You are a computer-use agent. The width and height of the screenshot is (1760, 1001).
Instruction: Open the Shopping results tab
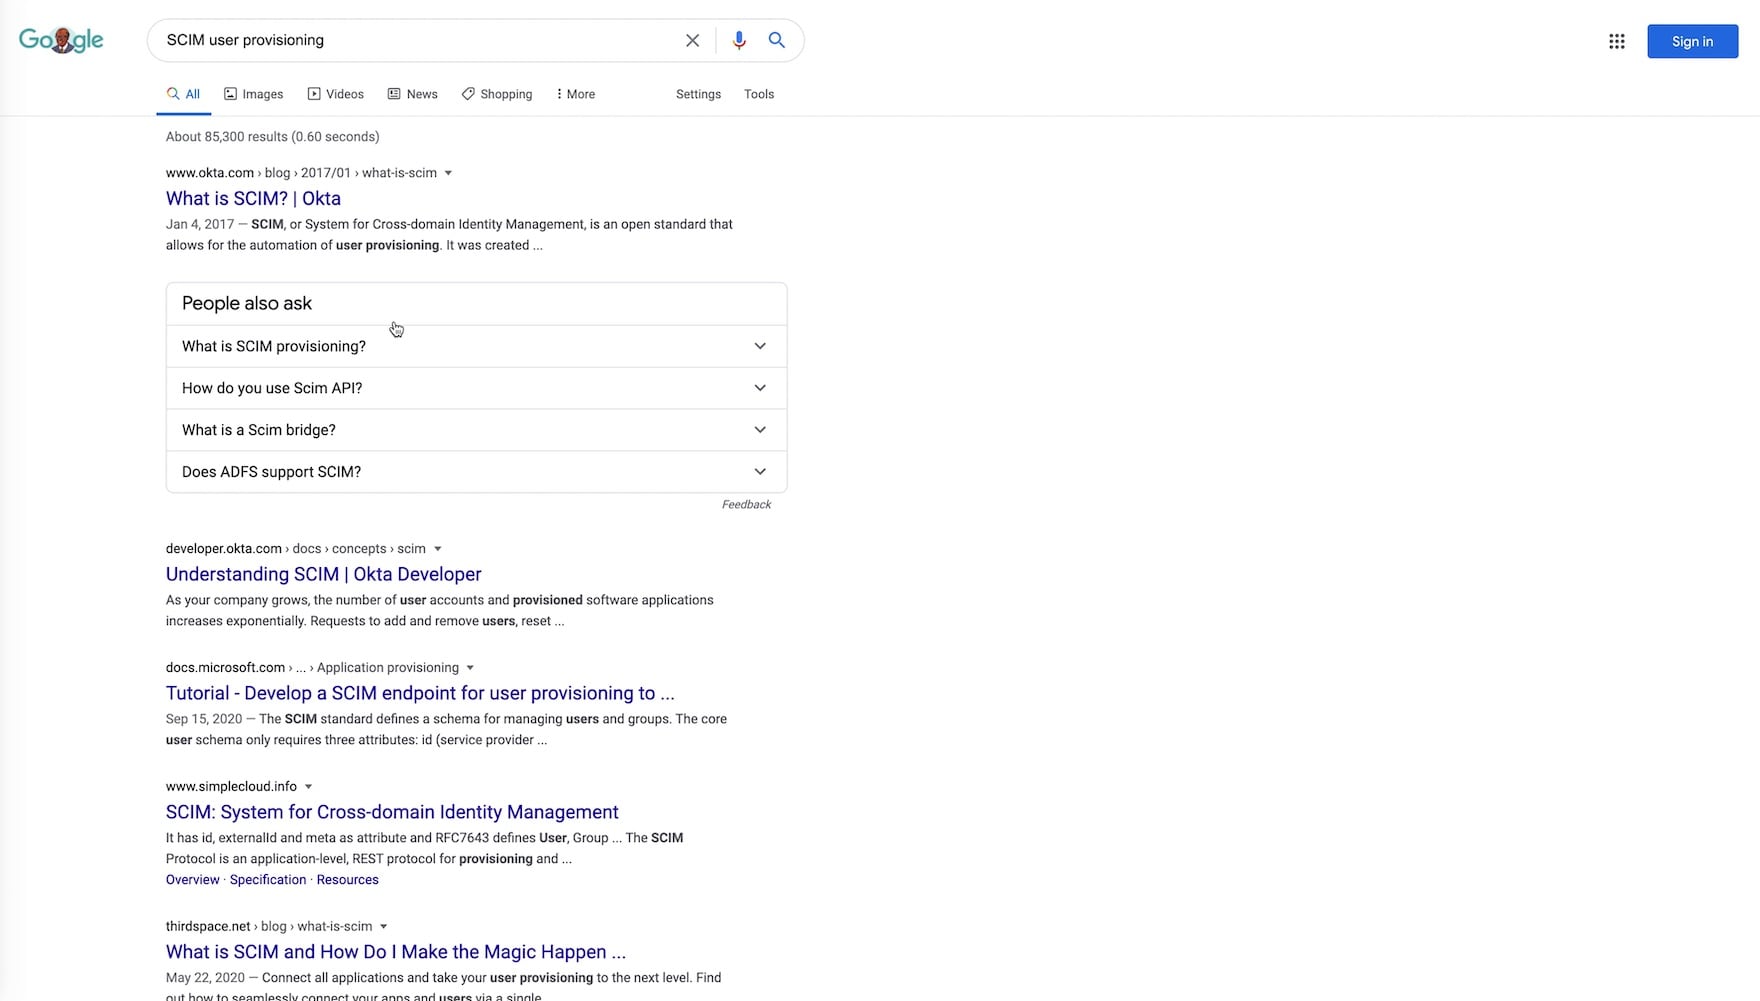[x=496, y=94]
